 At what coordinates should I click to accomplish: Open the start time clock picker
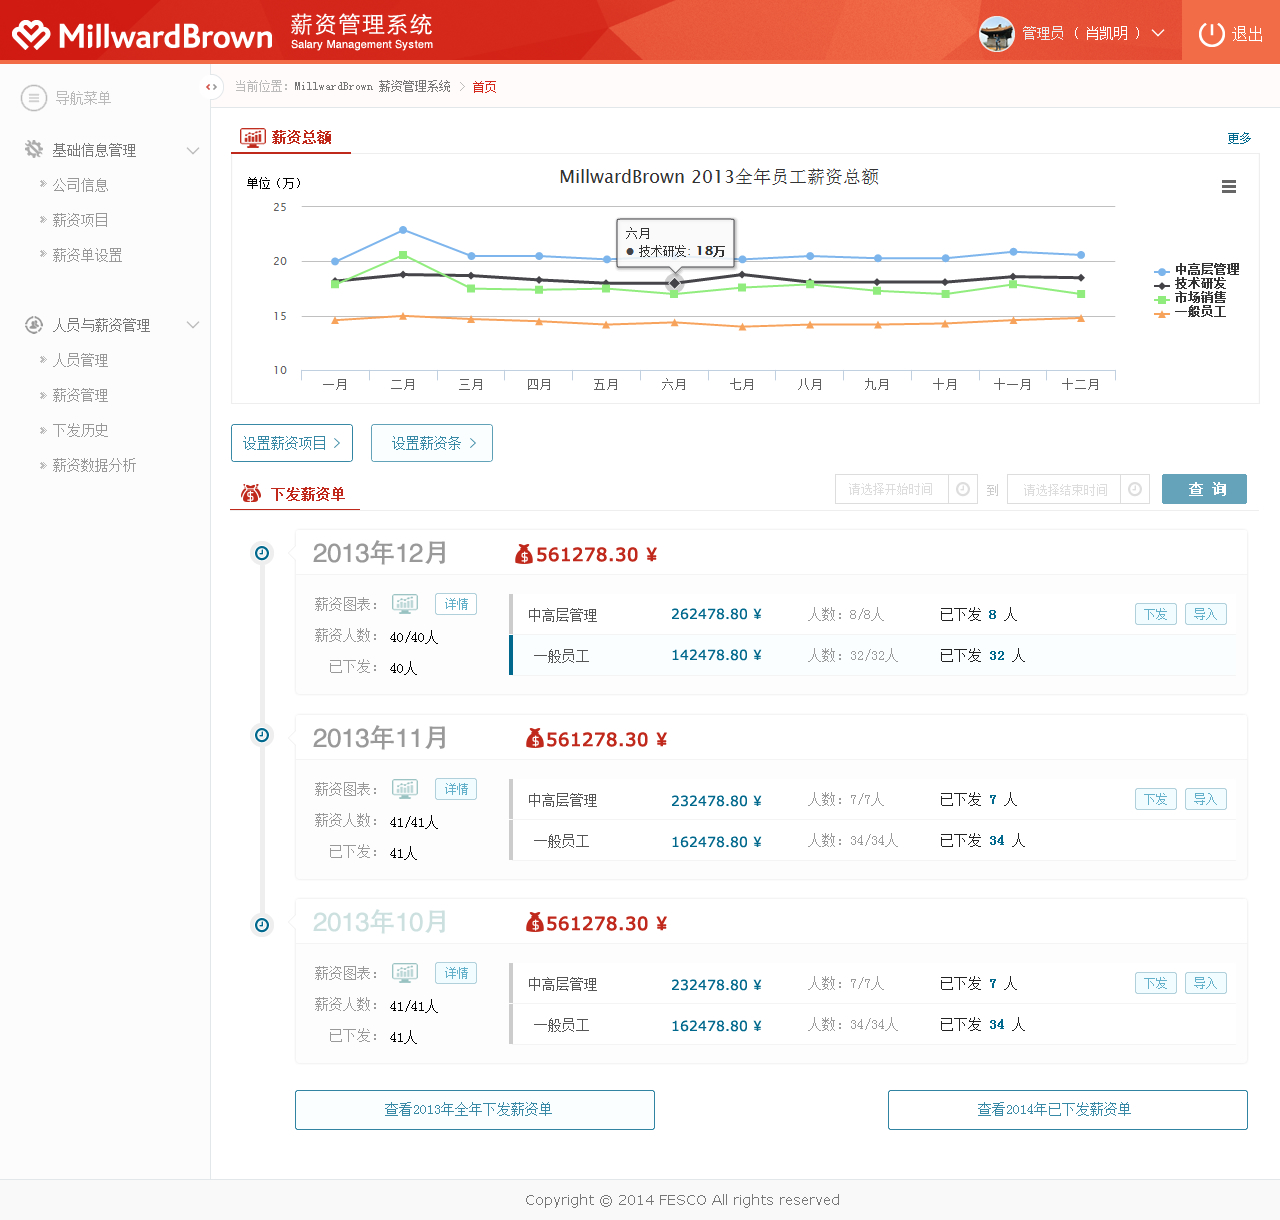point(963,489)
